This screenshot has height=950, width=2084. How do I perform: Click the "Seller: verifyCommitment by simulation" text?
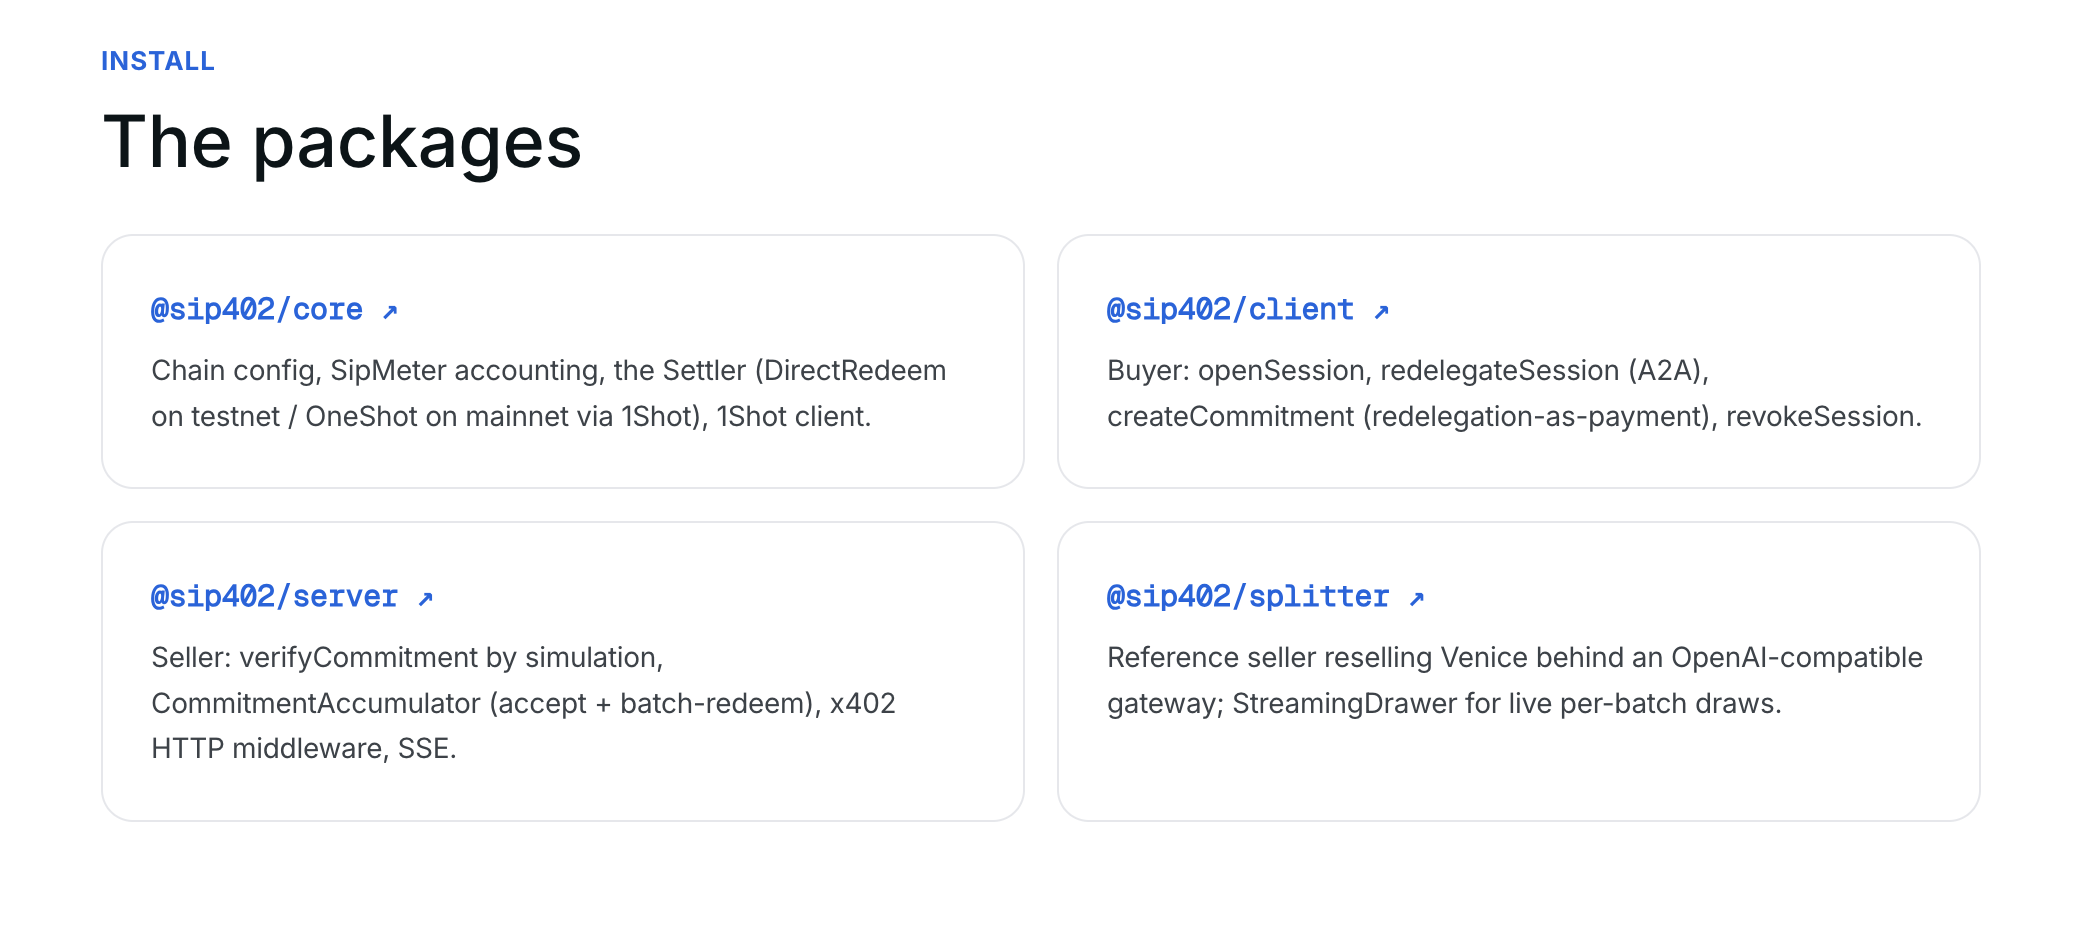point(407,658)
